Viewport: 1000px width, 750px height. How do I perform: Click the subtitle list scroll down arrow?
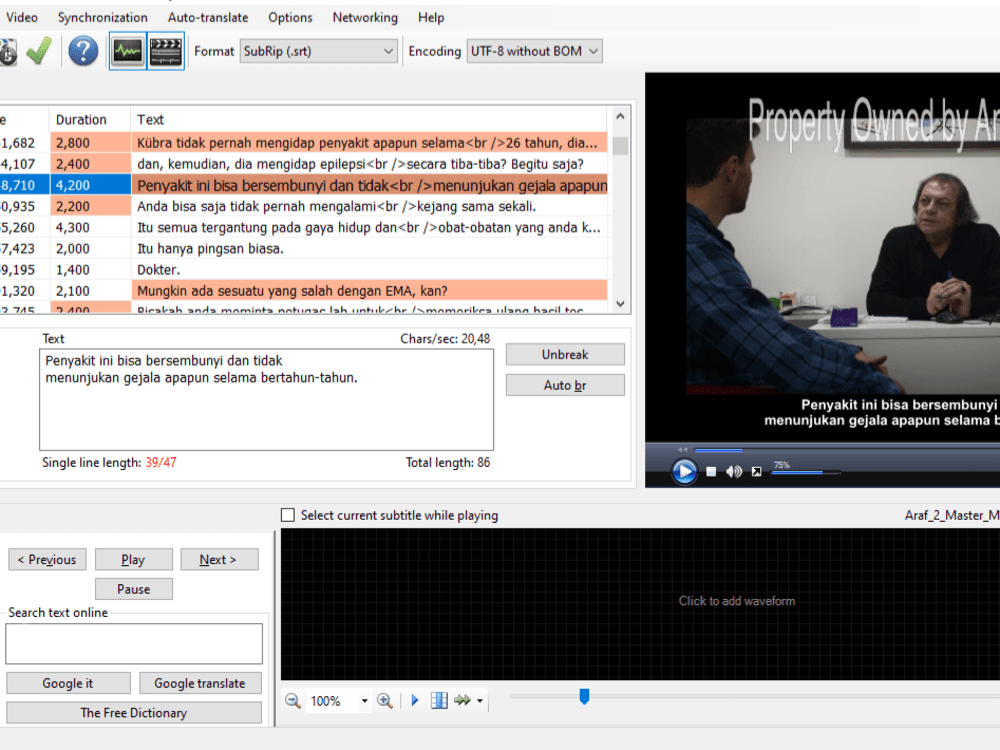click(x=621, y=304)
